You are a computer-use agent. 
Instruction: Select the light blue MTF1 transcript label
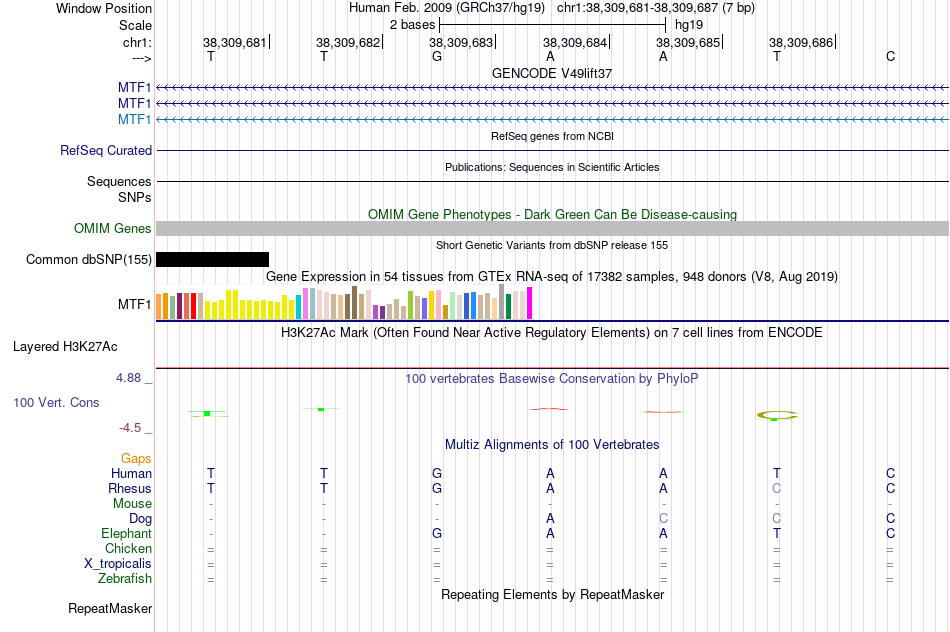[135, 119]
